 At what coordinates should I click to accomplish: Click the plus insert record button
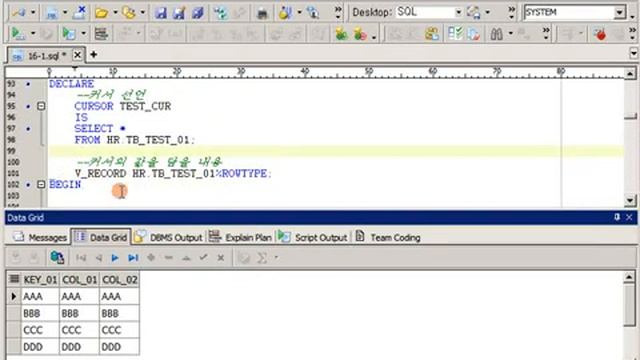[x=151, y=258]
